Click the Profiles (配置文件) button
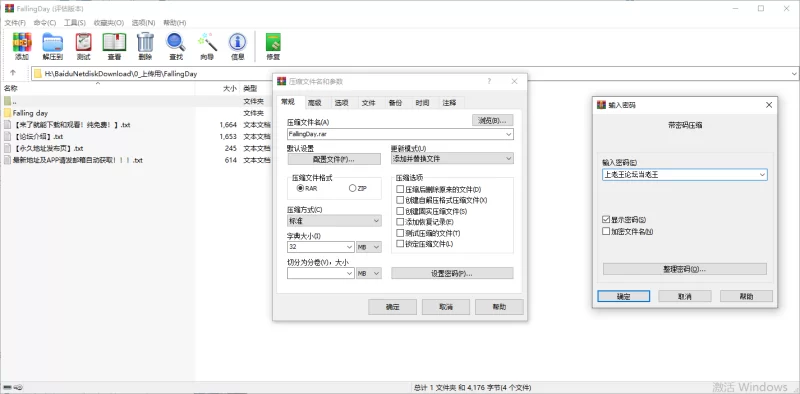800x394 pixels. (x=334, y=159)
